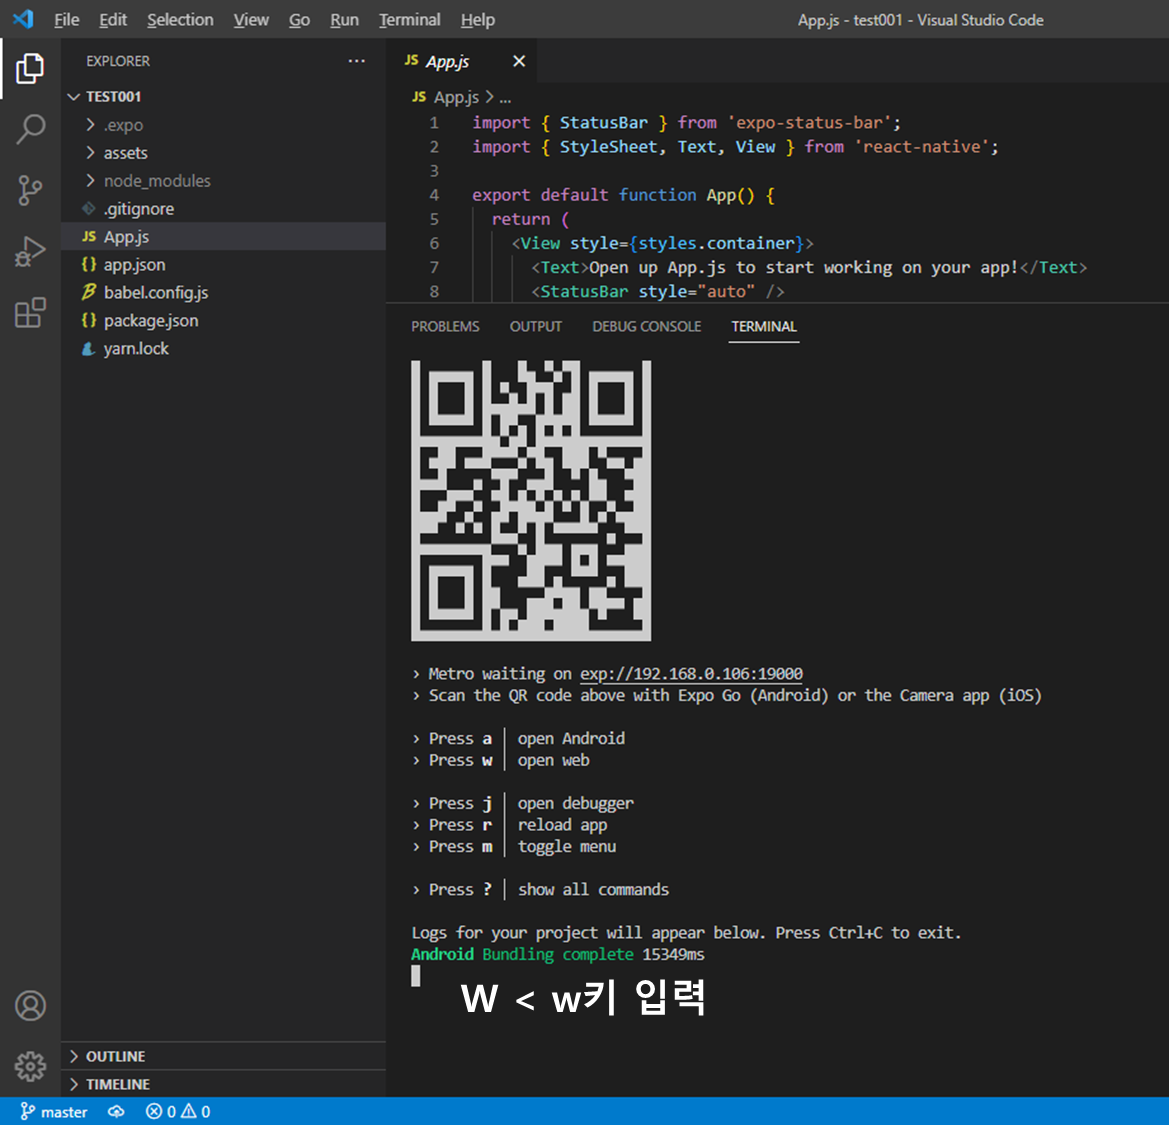Open Explorer more actions ellipsis

tap(356, 61)
